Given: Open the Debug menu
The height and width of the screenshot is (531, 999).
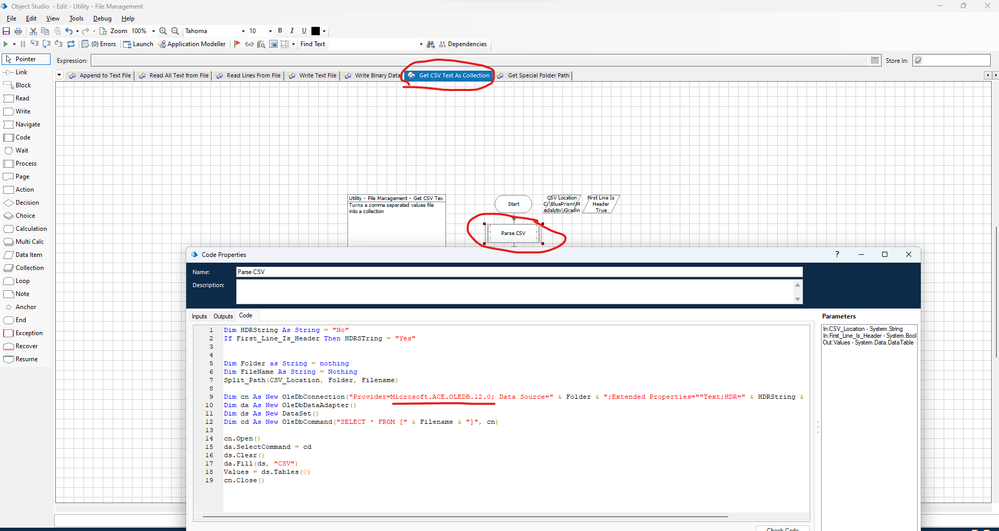Looking at the screenshot, I should pos(102,18).
